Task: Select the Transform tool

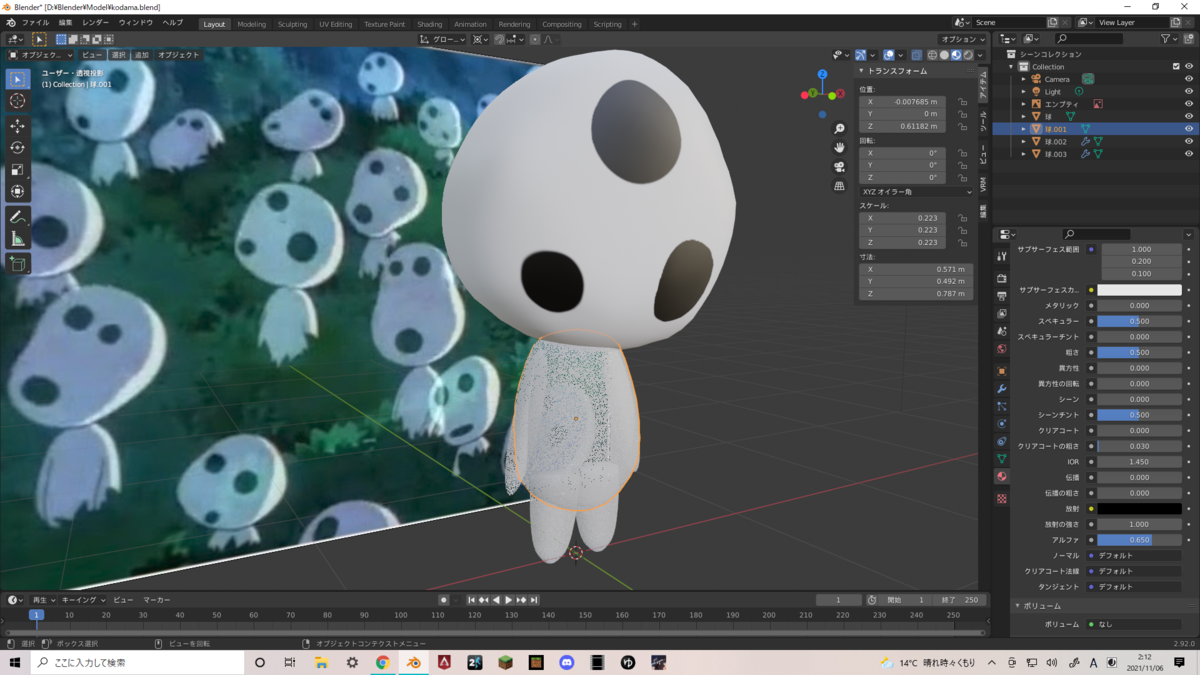Action: point(17,192)
